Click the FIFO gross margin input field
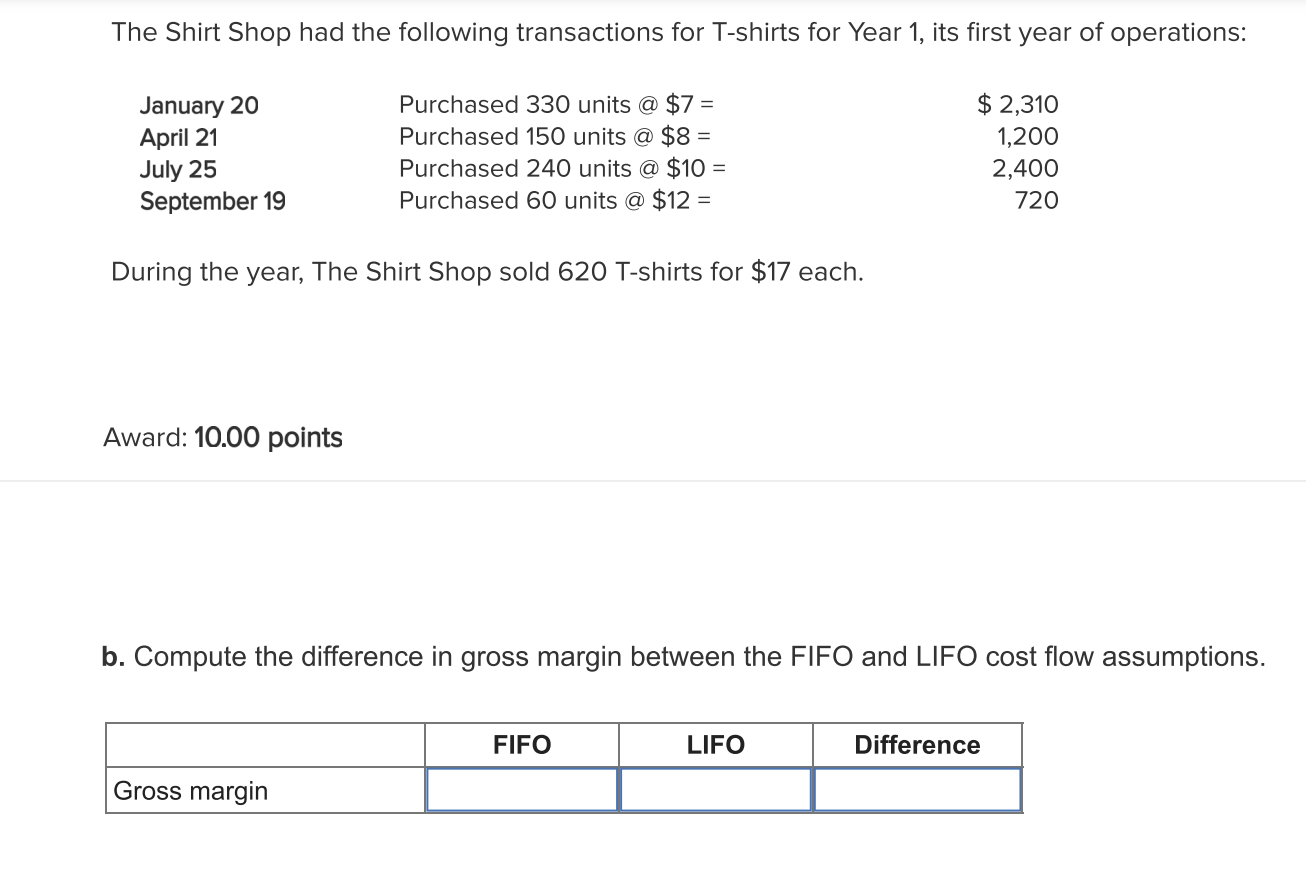This screenshot has height=872, width=1306. (x=521, y=790)
